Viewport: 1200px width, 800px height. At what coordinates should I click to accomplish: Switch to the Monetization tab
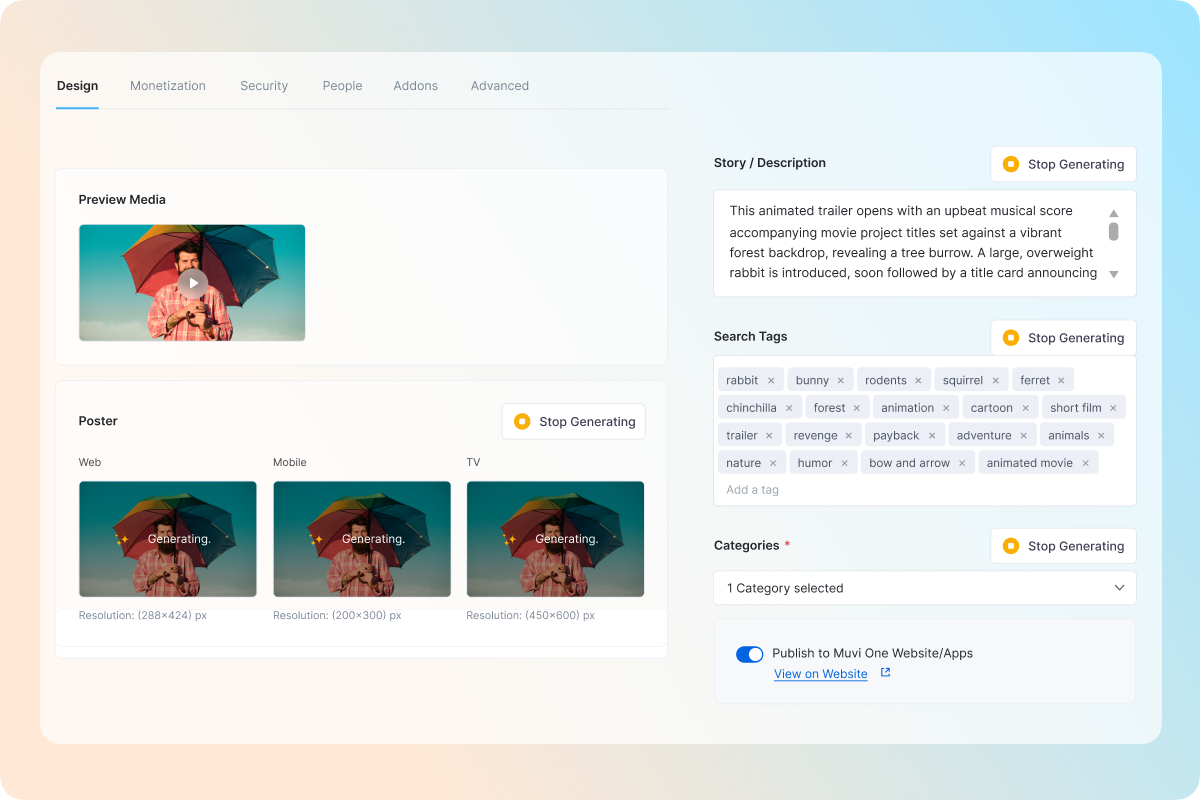click(x=168, y=86)
